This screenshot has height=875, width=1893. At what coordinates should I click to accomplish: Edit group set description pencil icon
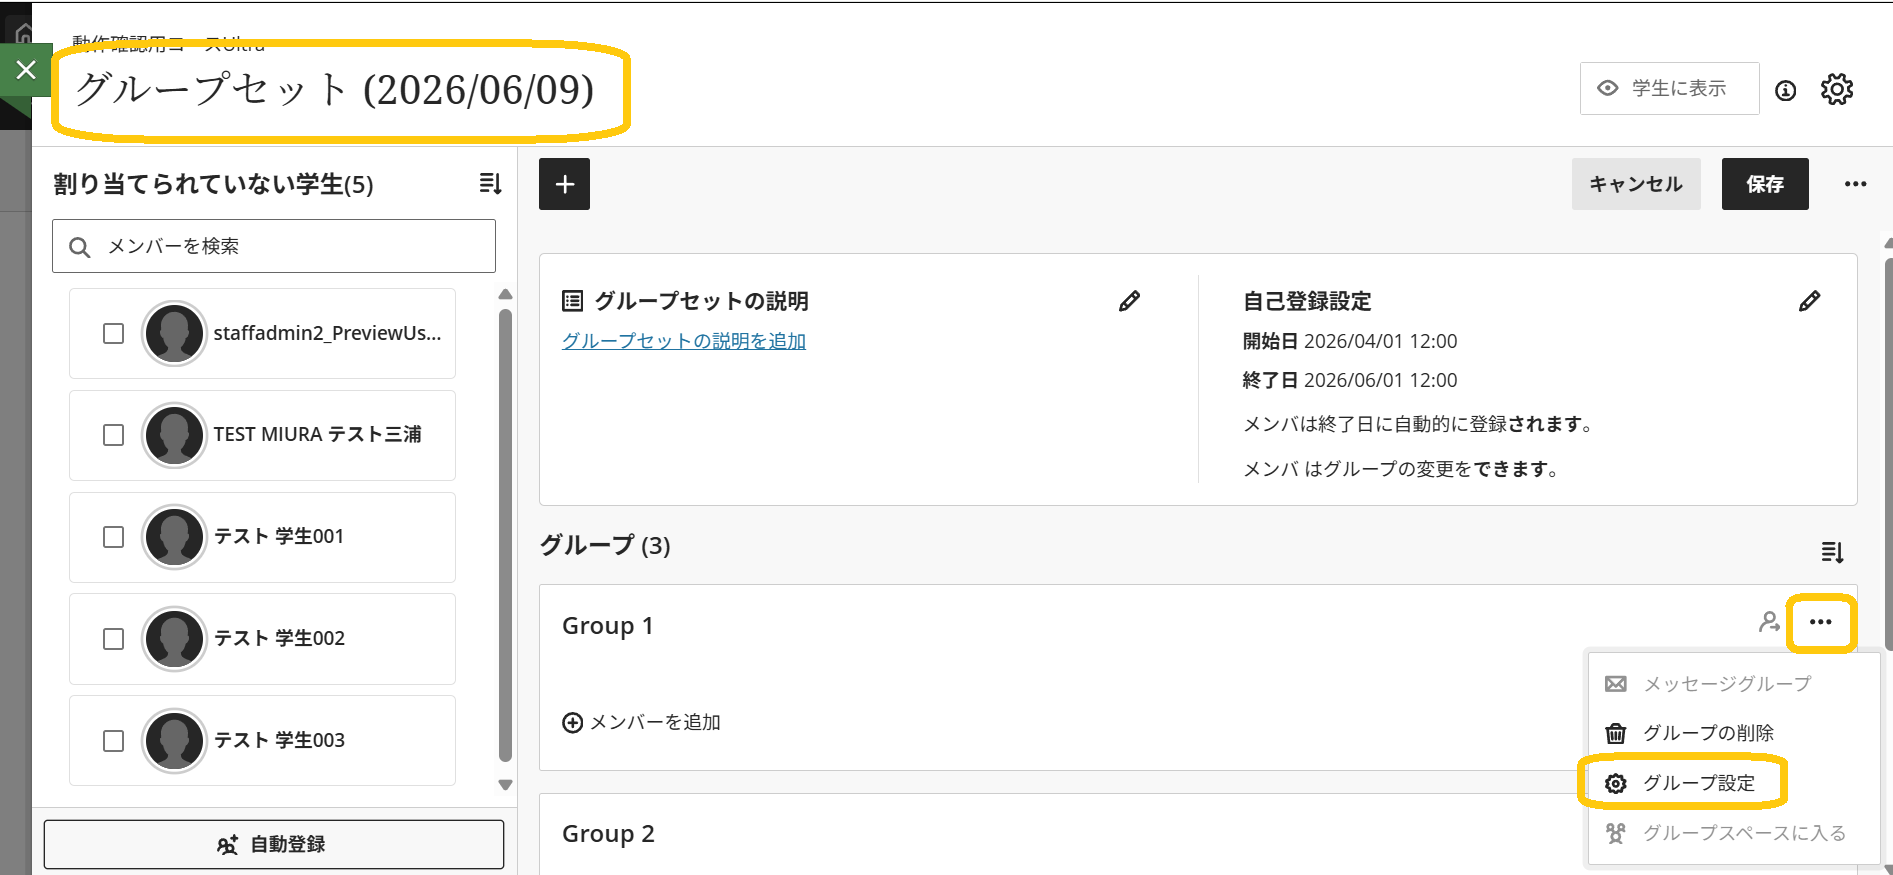coord(1129,301)
